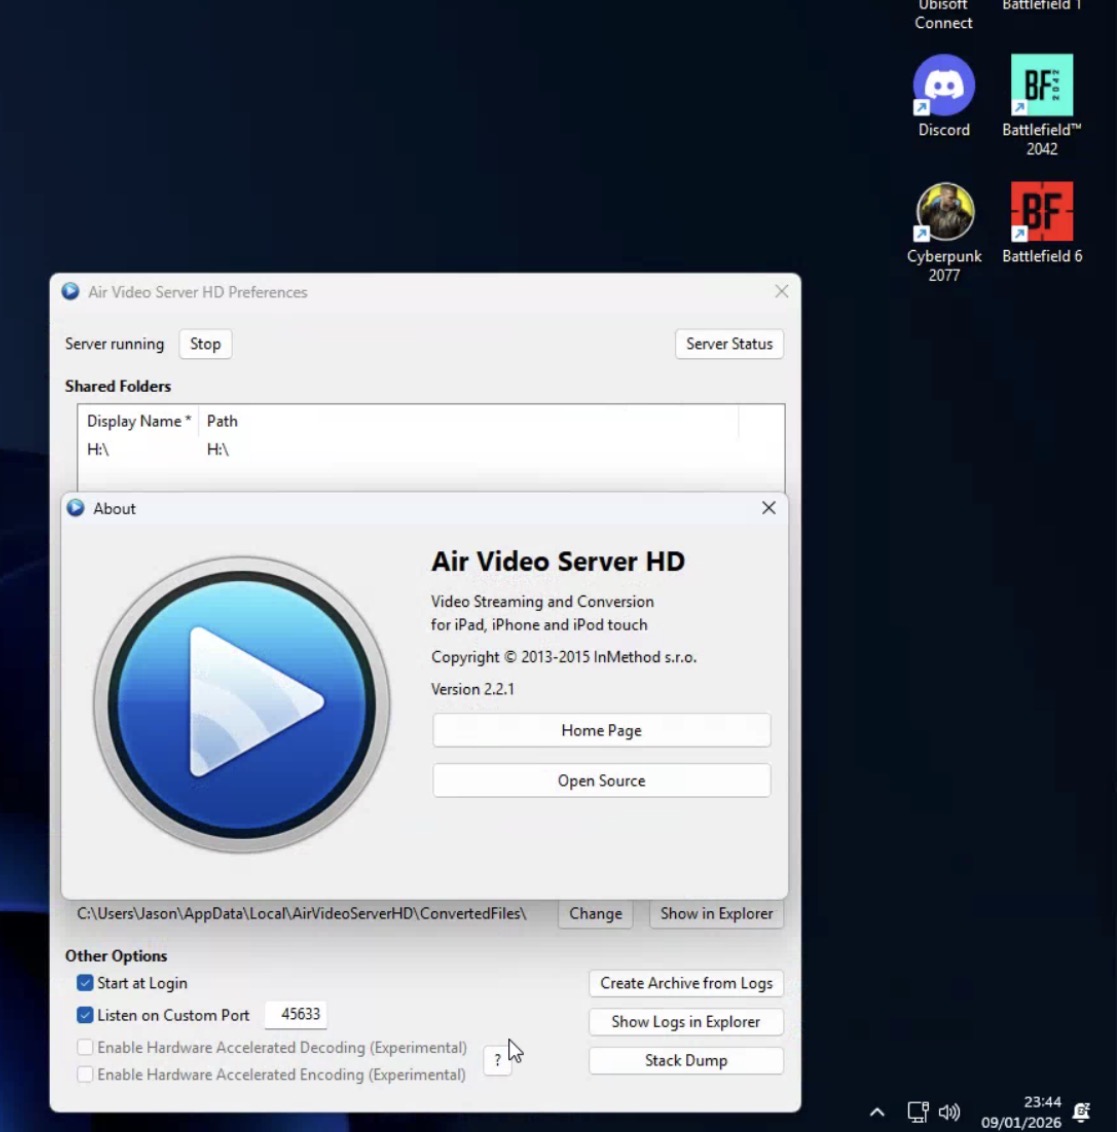Screen dimensions: 1117x1132
Task: Click the H:\ path cell
Action: point(217,450)
